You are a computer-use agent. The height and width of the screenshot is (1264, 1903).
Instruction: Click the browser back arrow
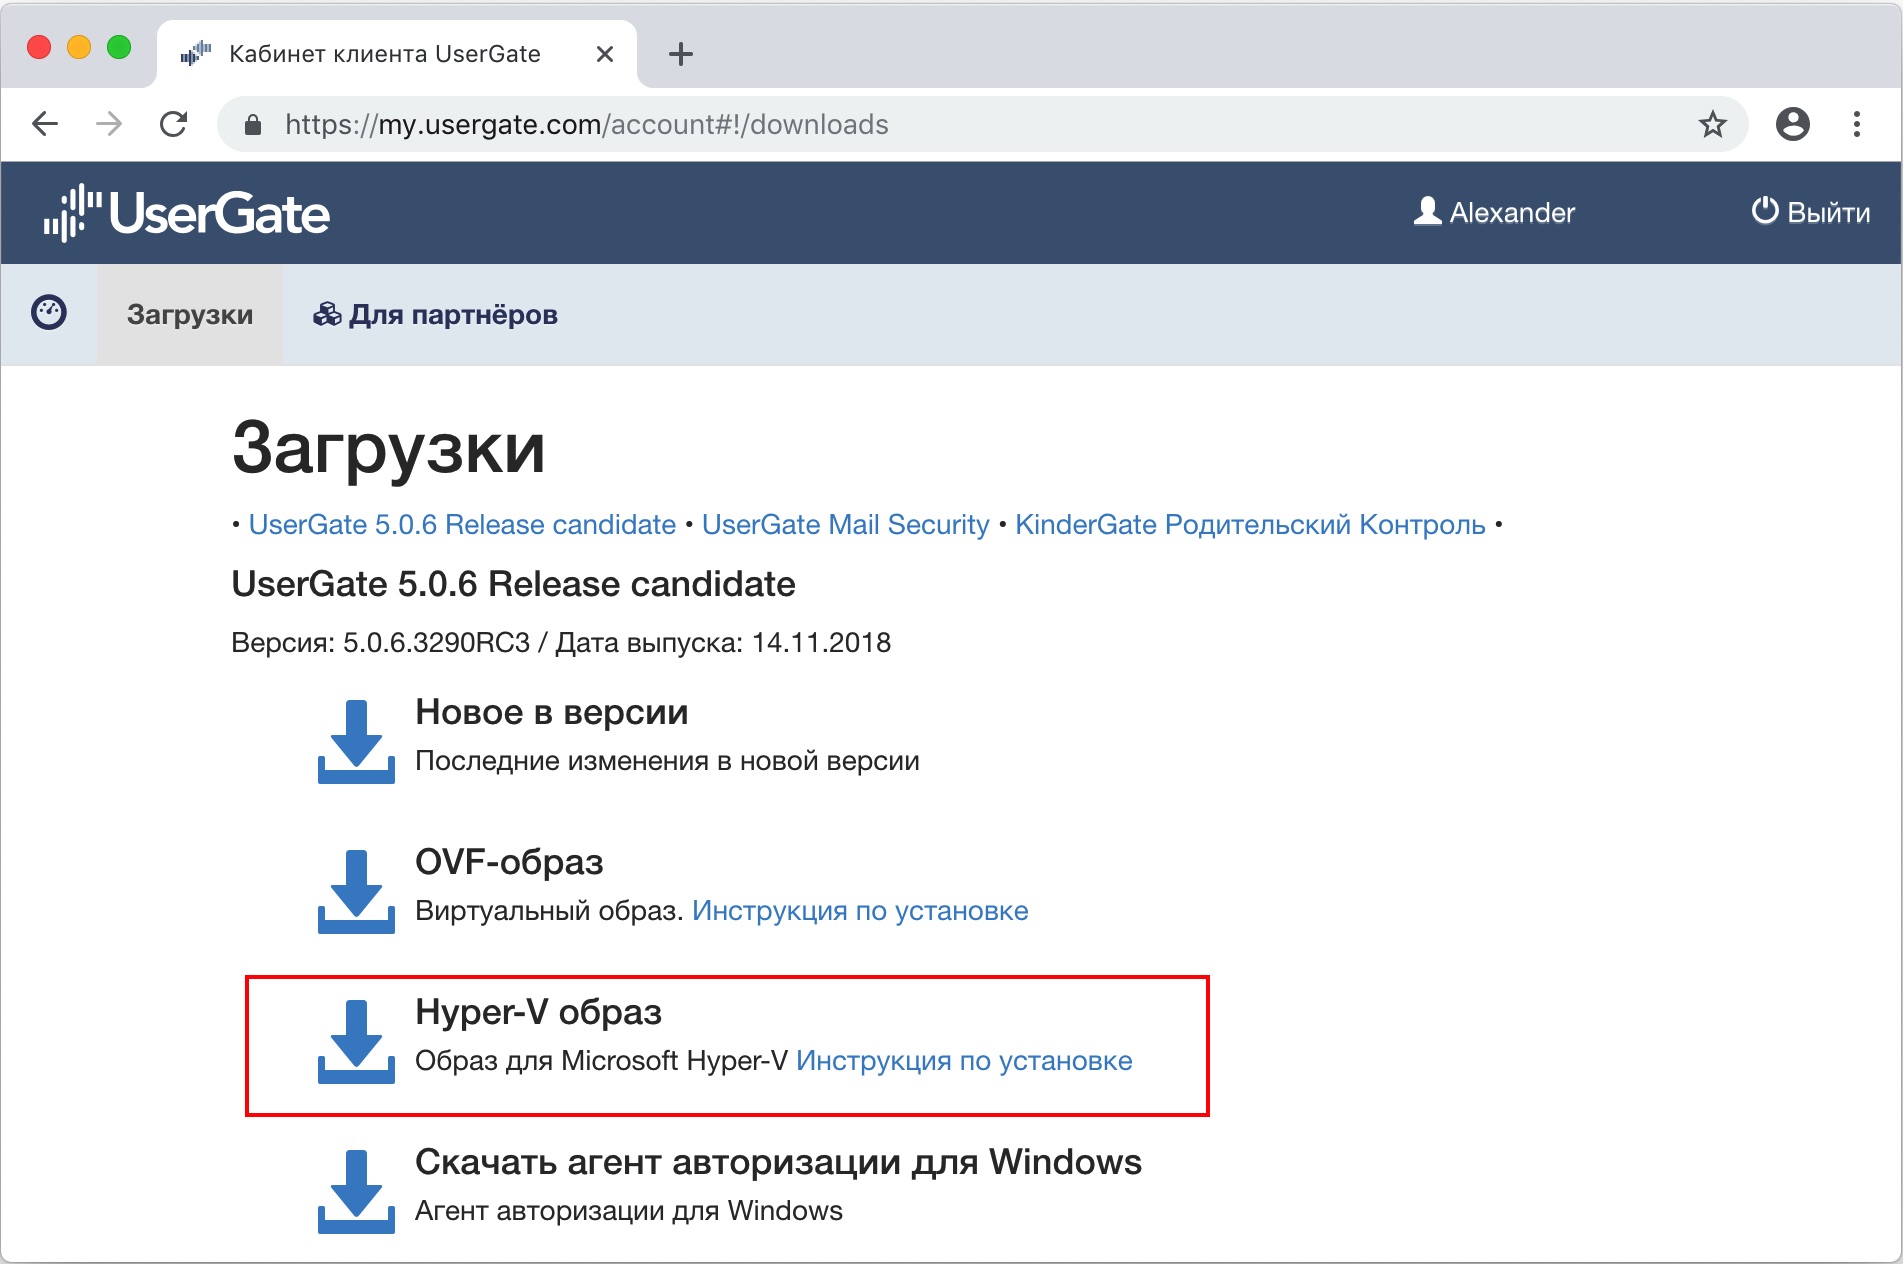(x=45, y=124)
